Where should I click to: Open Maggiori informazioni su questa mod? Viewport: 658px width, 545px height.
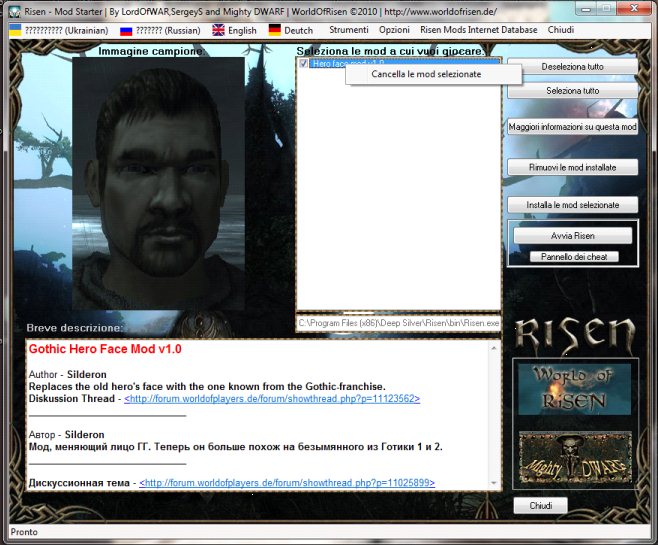pyautogui.click(x=572, y=127)
